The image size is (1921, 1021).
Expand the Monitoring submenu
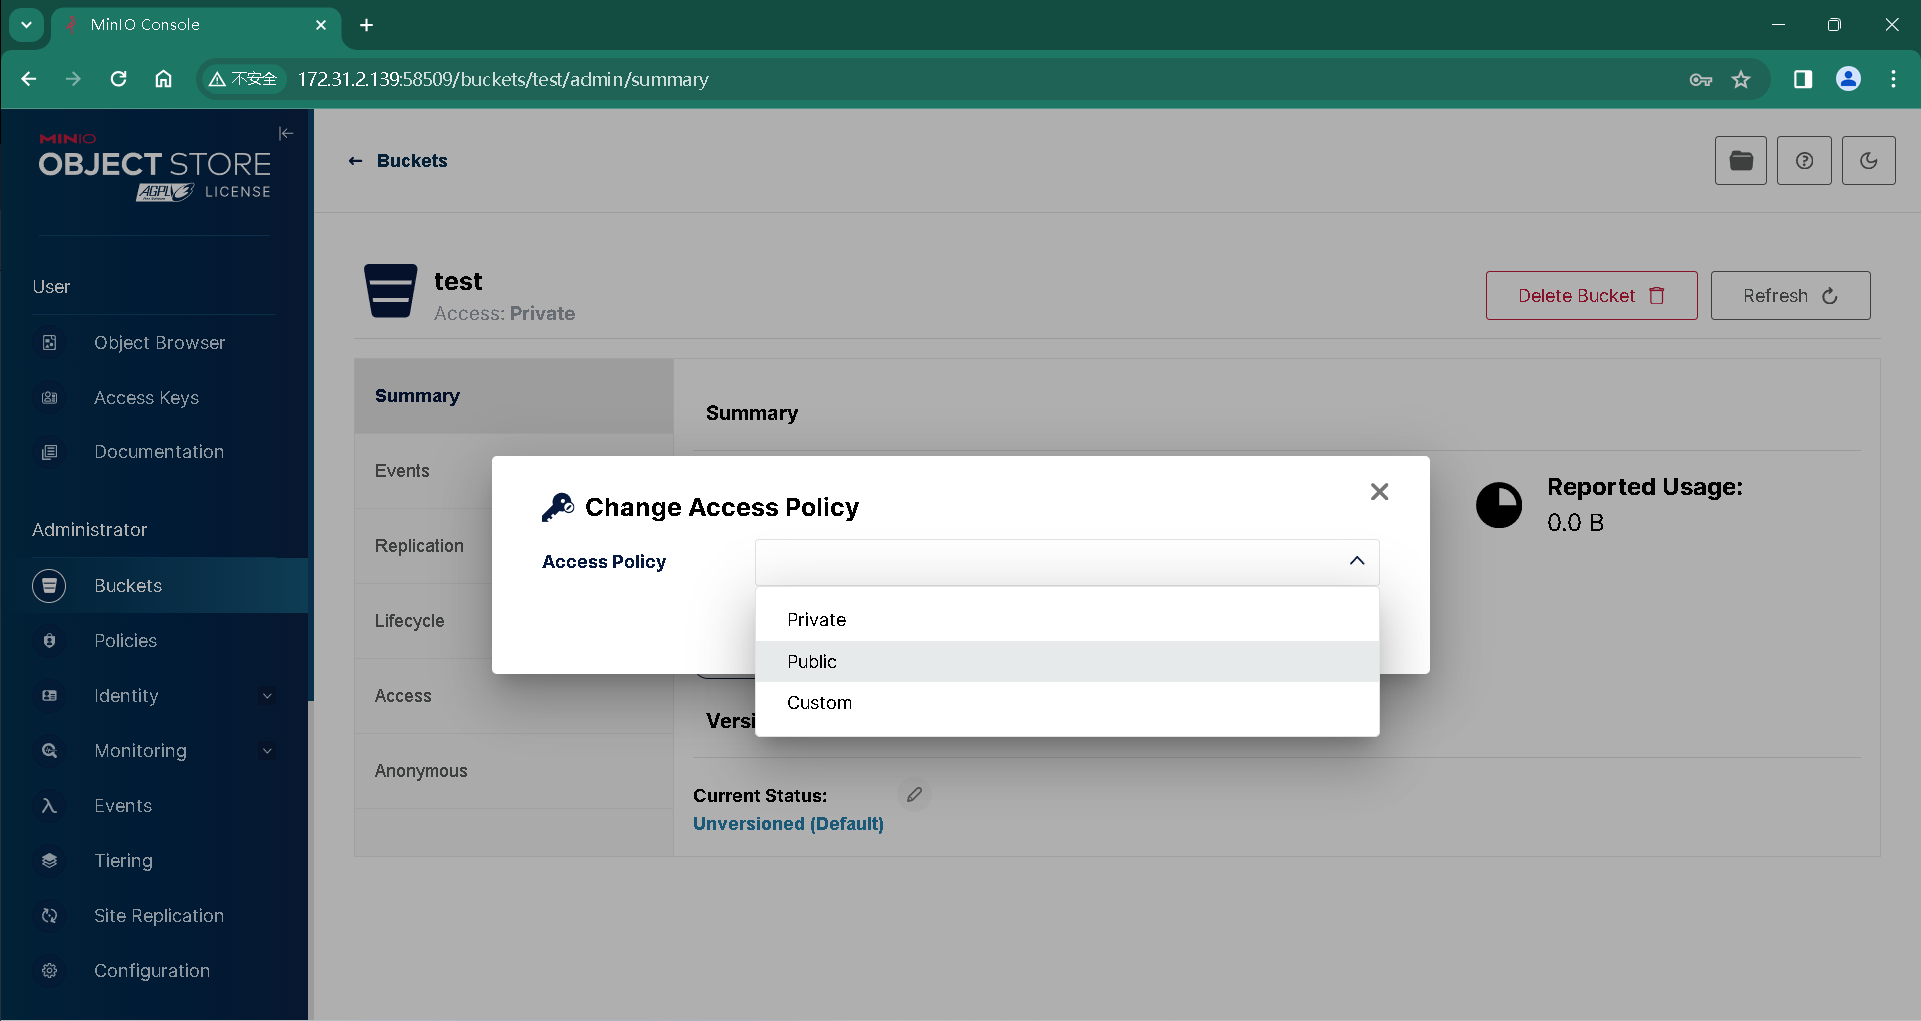[267, 751]
